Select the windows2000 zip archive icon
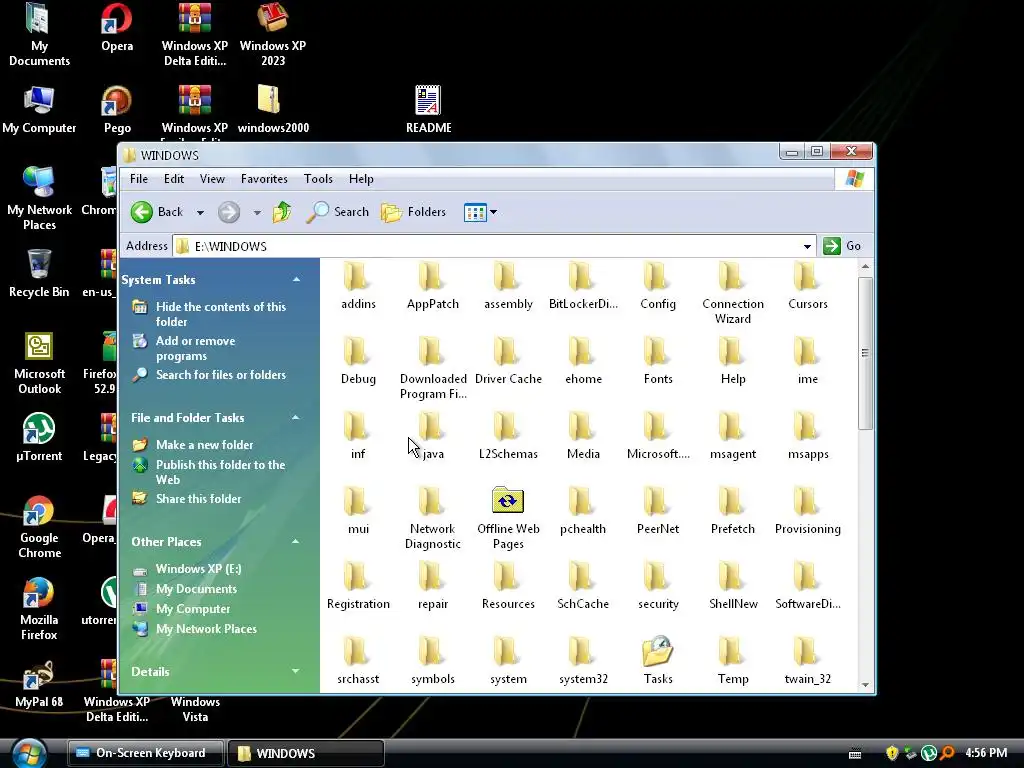1024x768 pixels. coord(273,110)
